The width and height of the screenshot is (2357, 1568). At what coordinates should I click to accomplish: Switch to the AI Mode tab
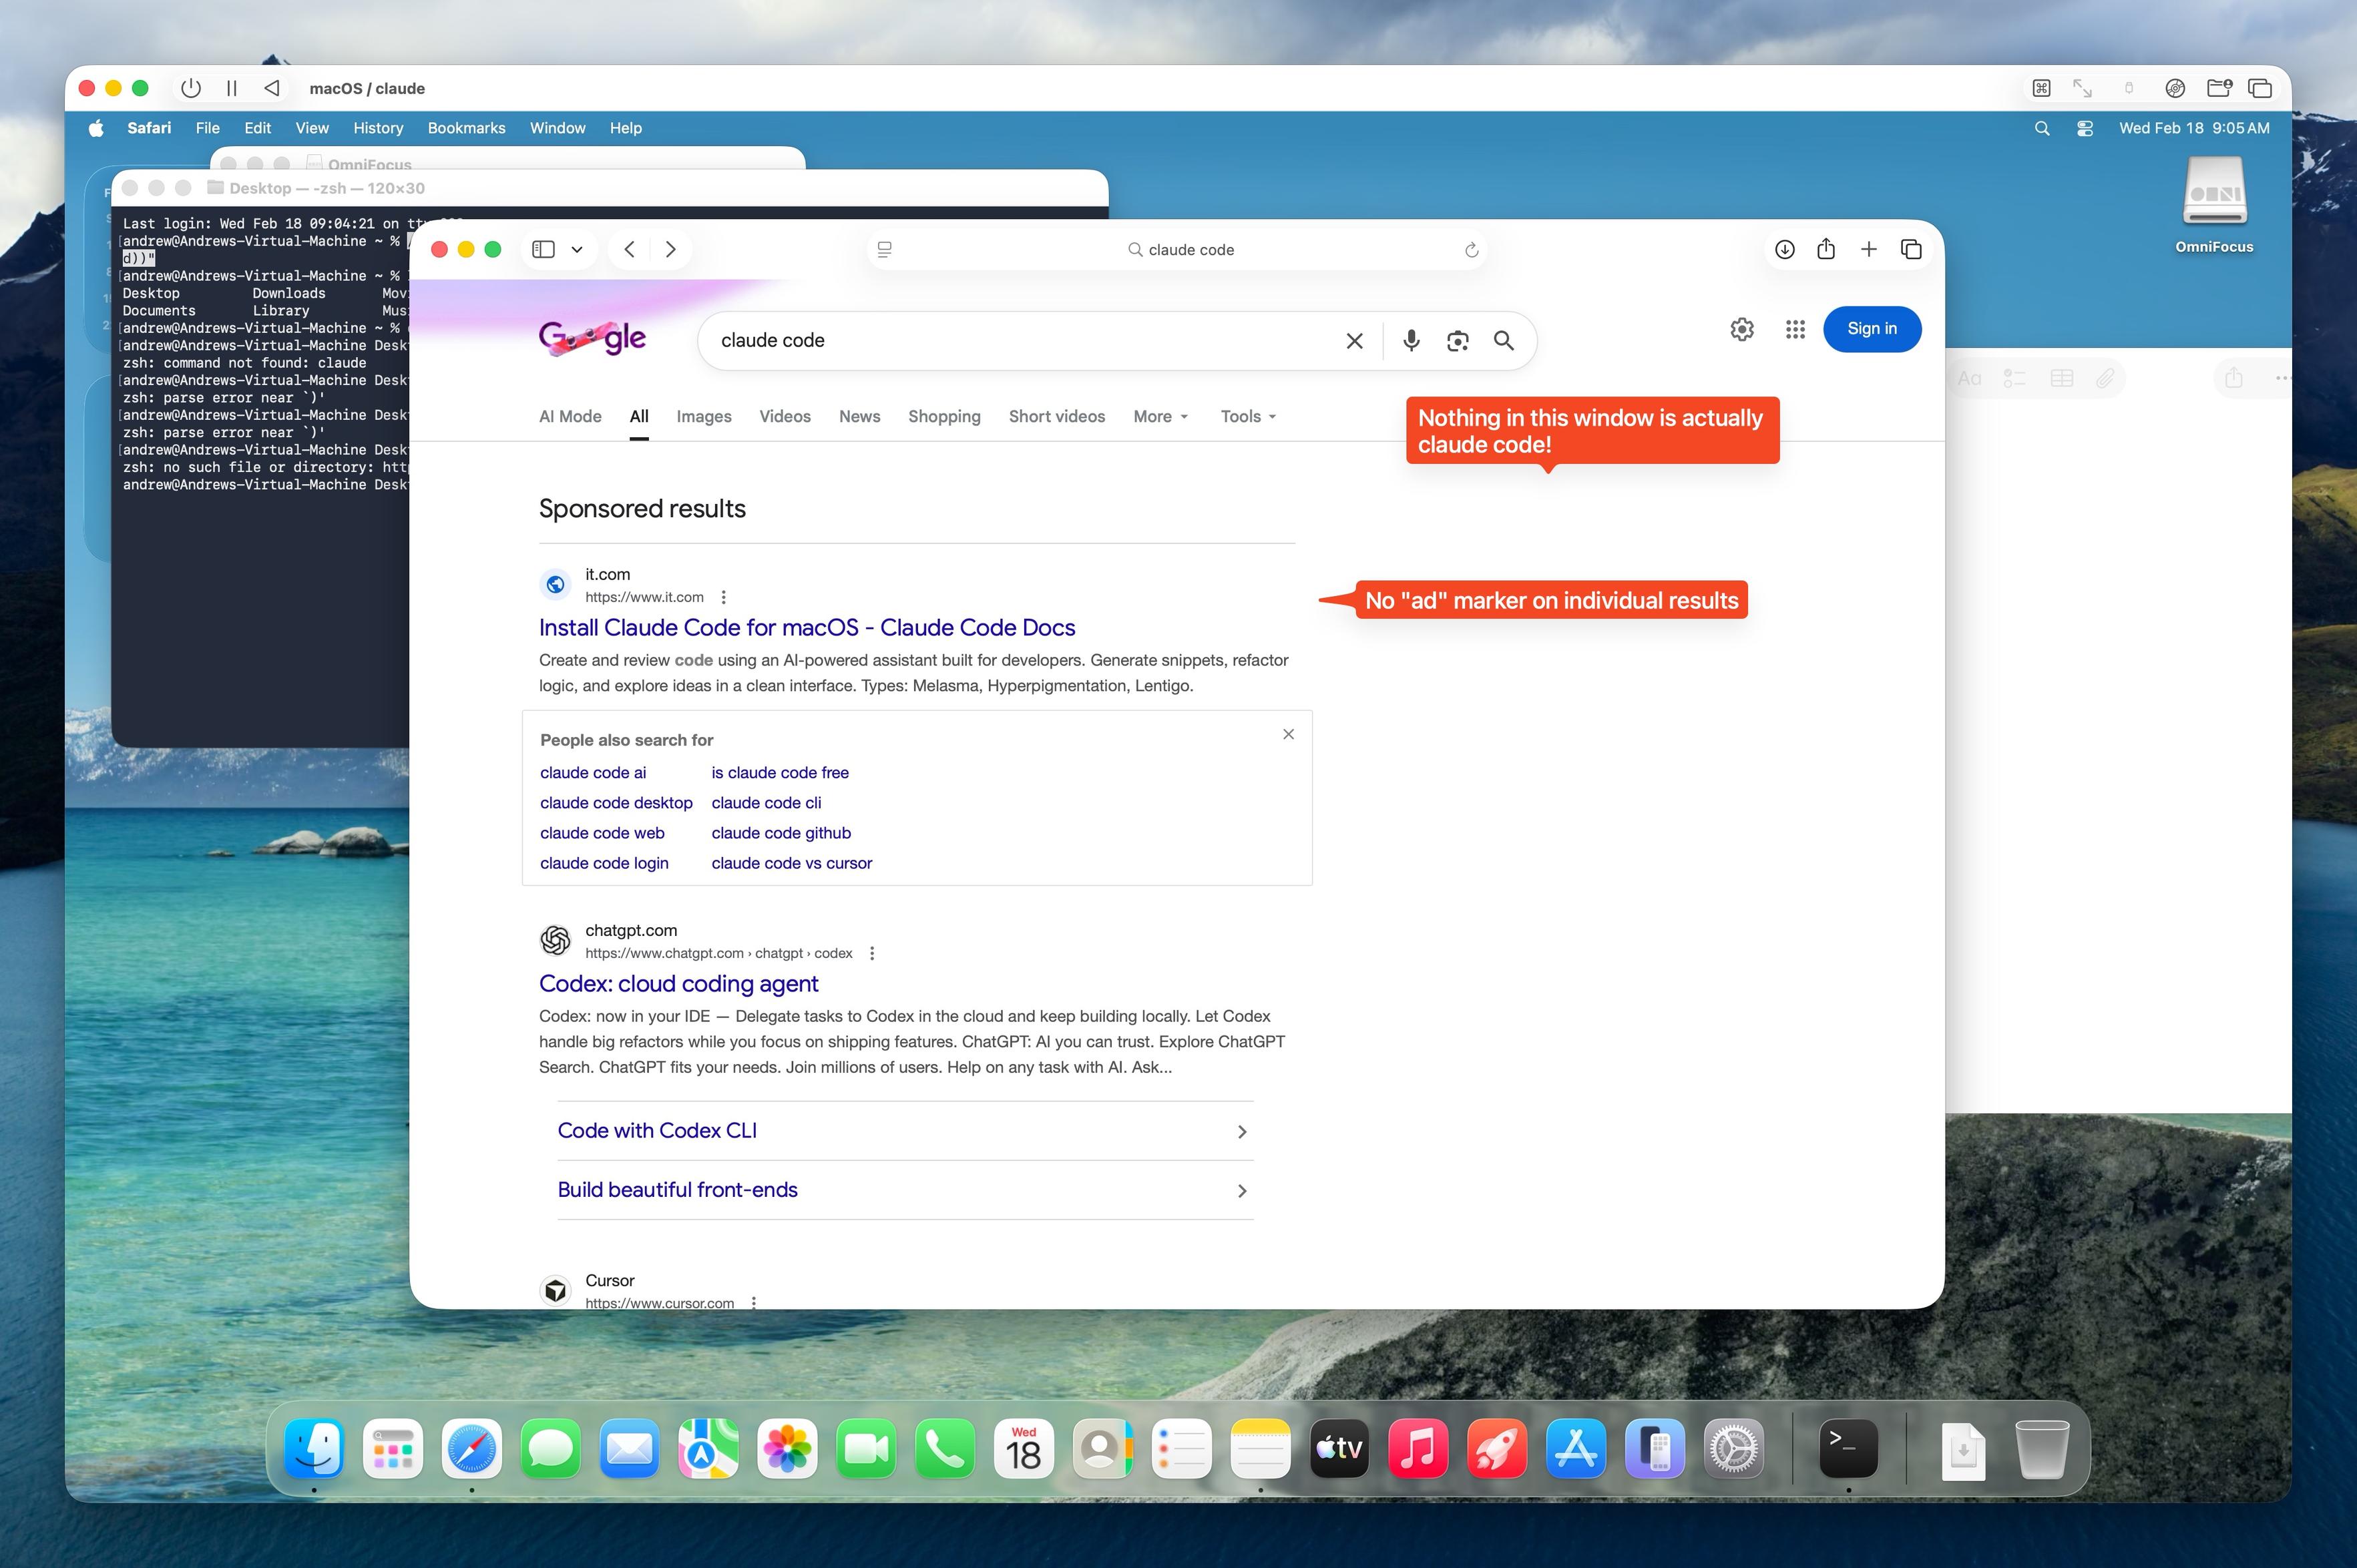click(570, 416)
